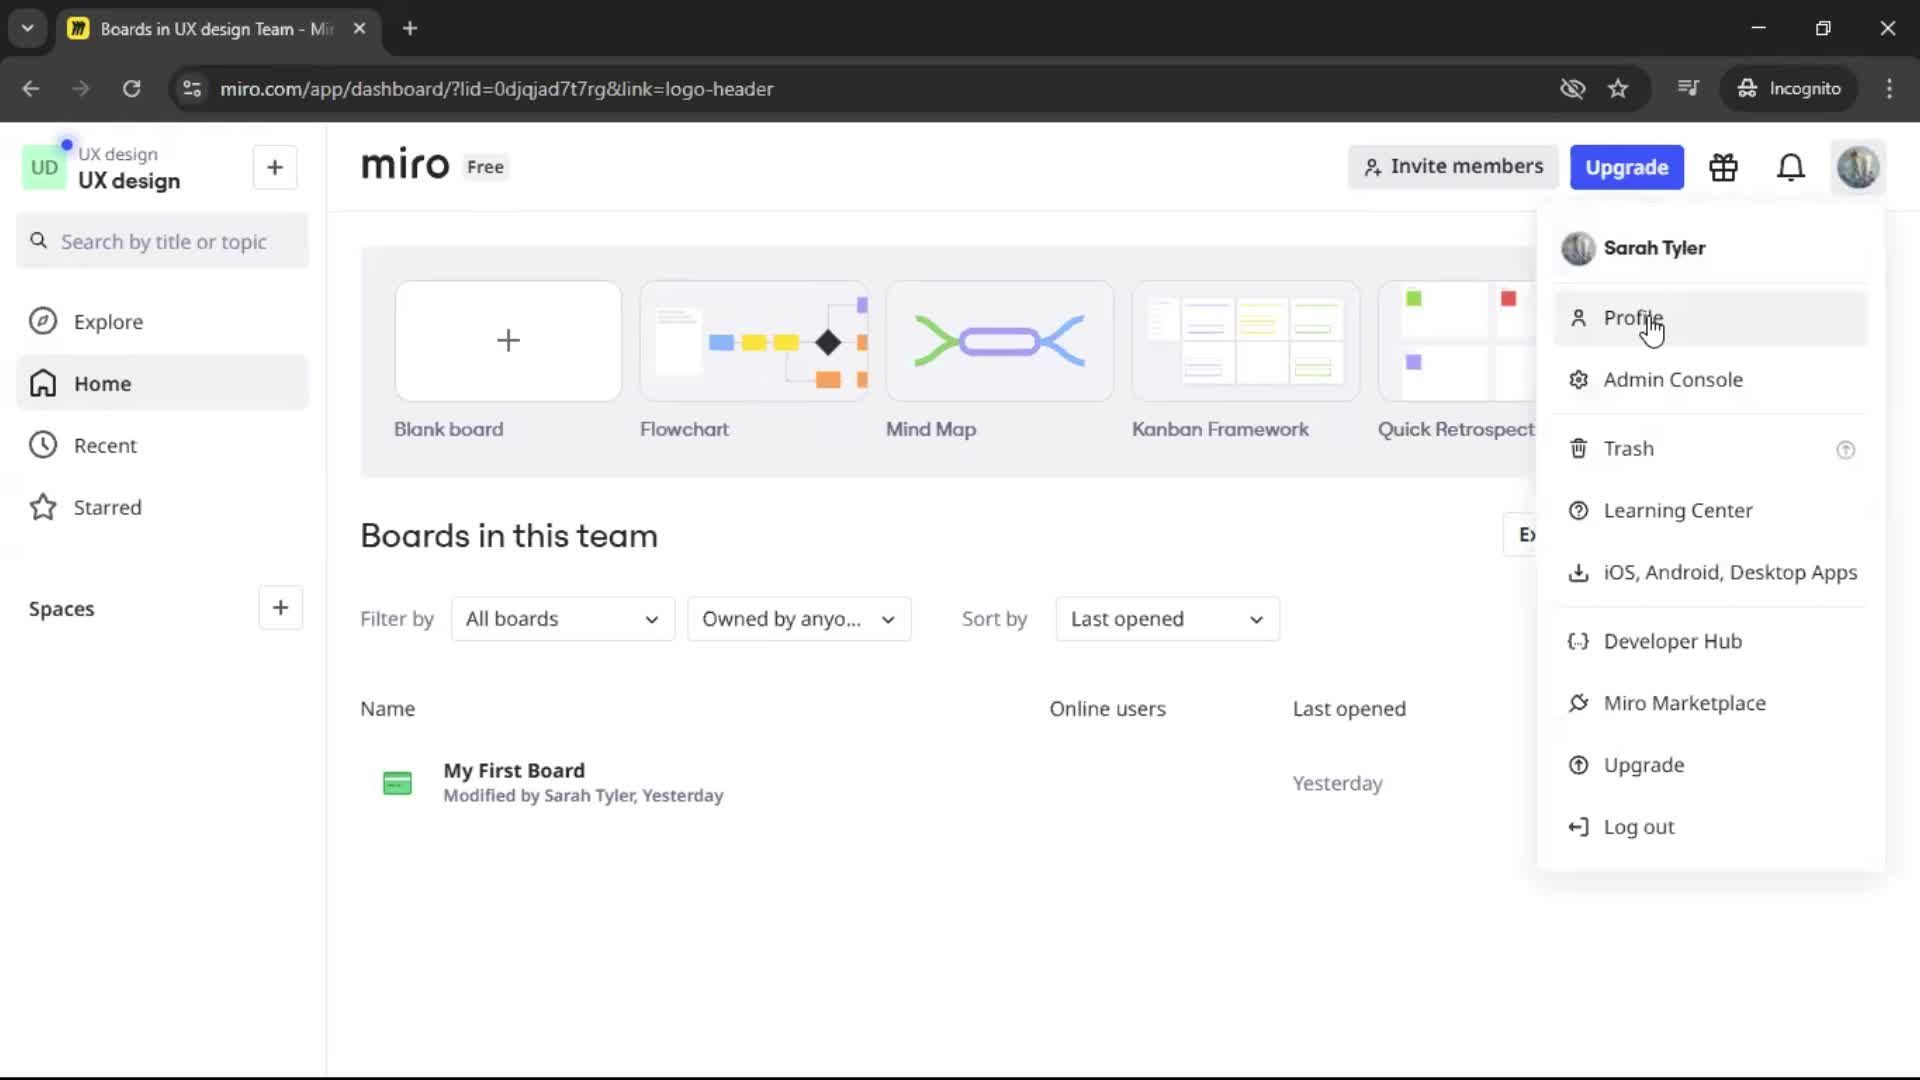Image resolution: width=1920 pixels, height=1080 pixels.
Task: Expand the Last opened sort dropdown
Action: point(1167,619)
